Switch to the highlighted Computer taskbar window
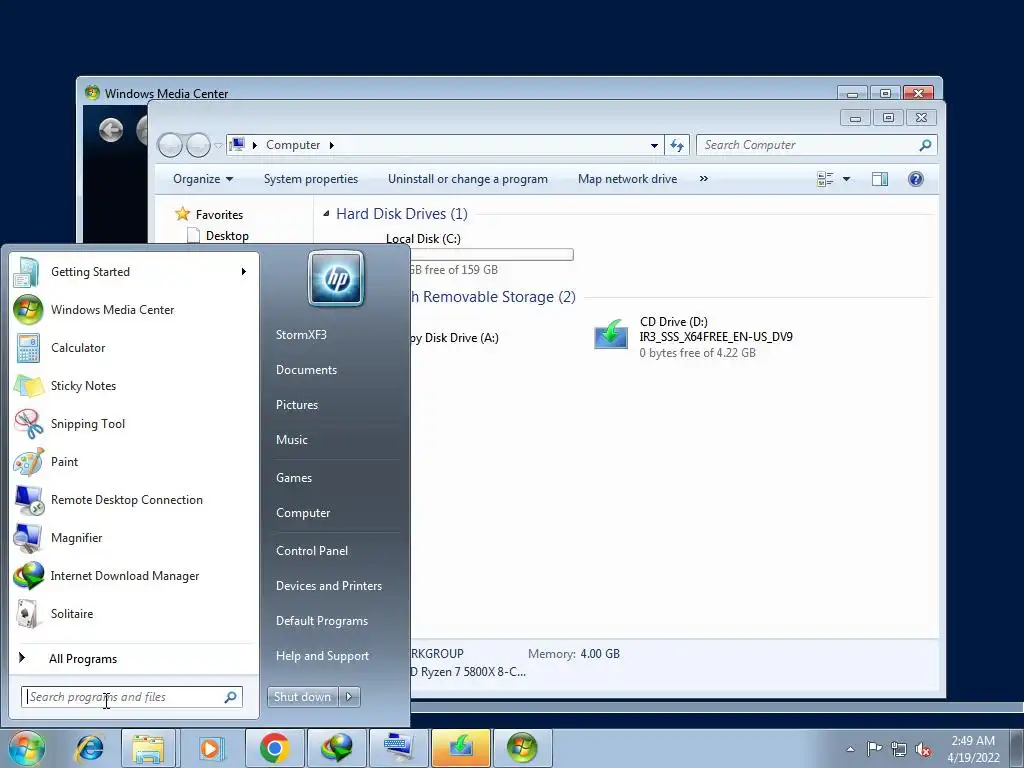This screenshot has width=1024, height=768. coord(460,748)
